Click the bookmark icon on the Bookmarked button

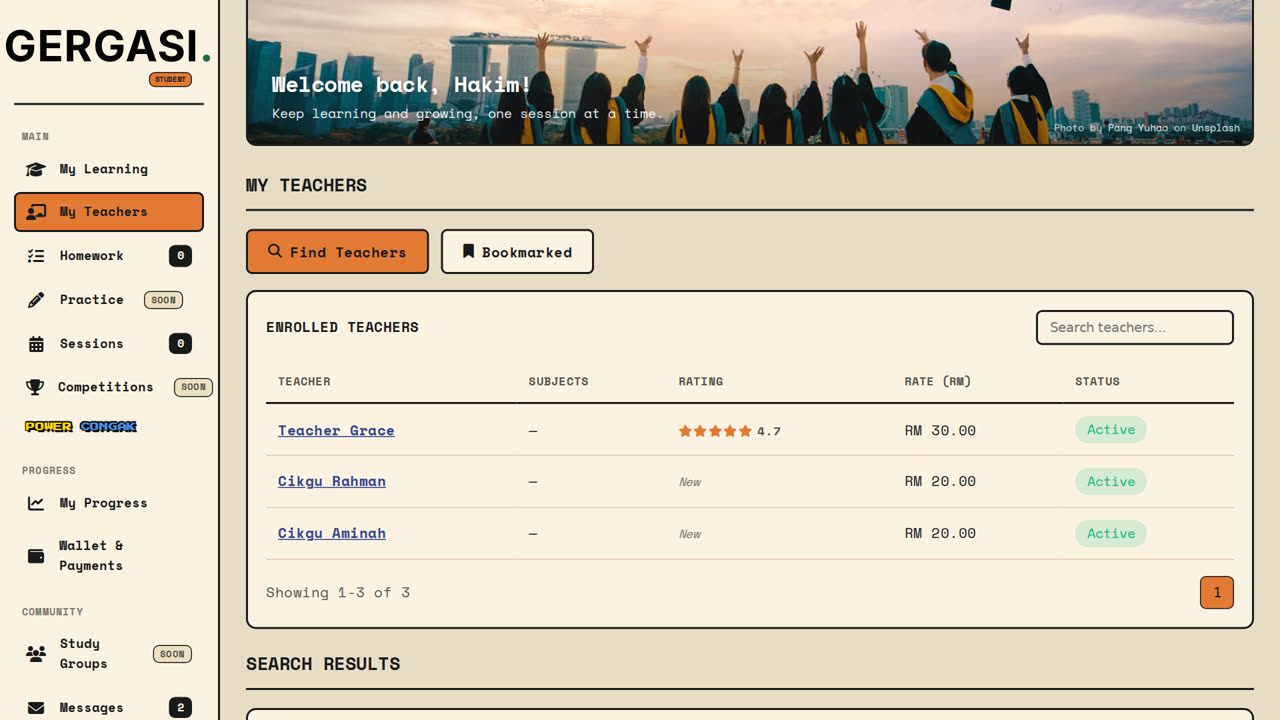(468, 252)
